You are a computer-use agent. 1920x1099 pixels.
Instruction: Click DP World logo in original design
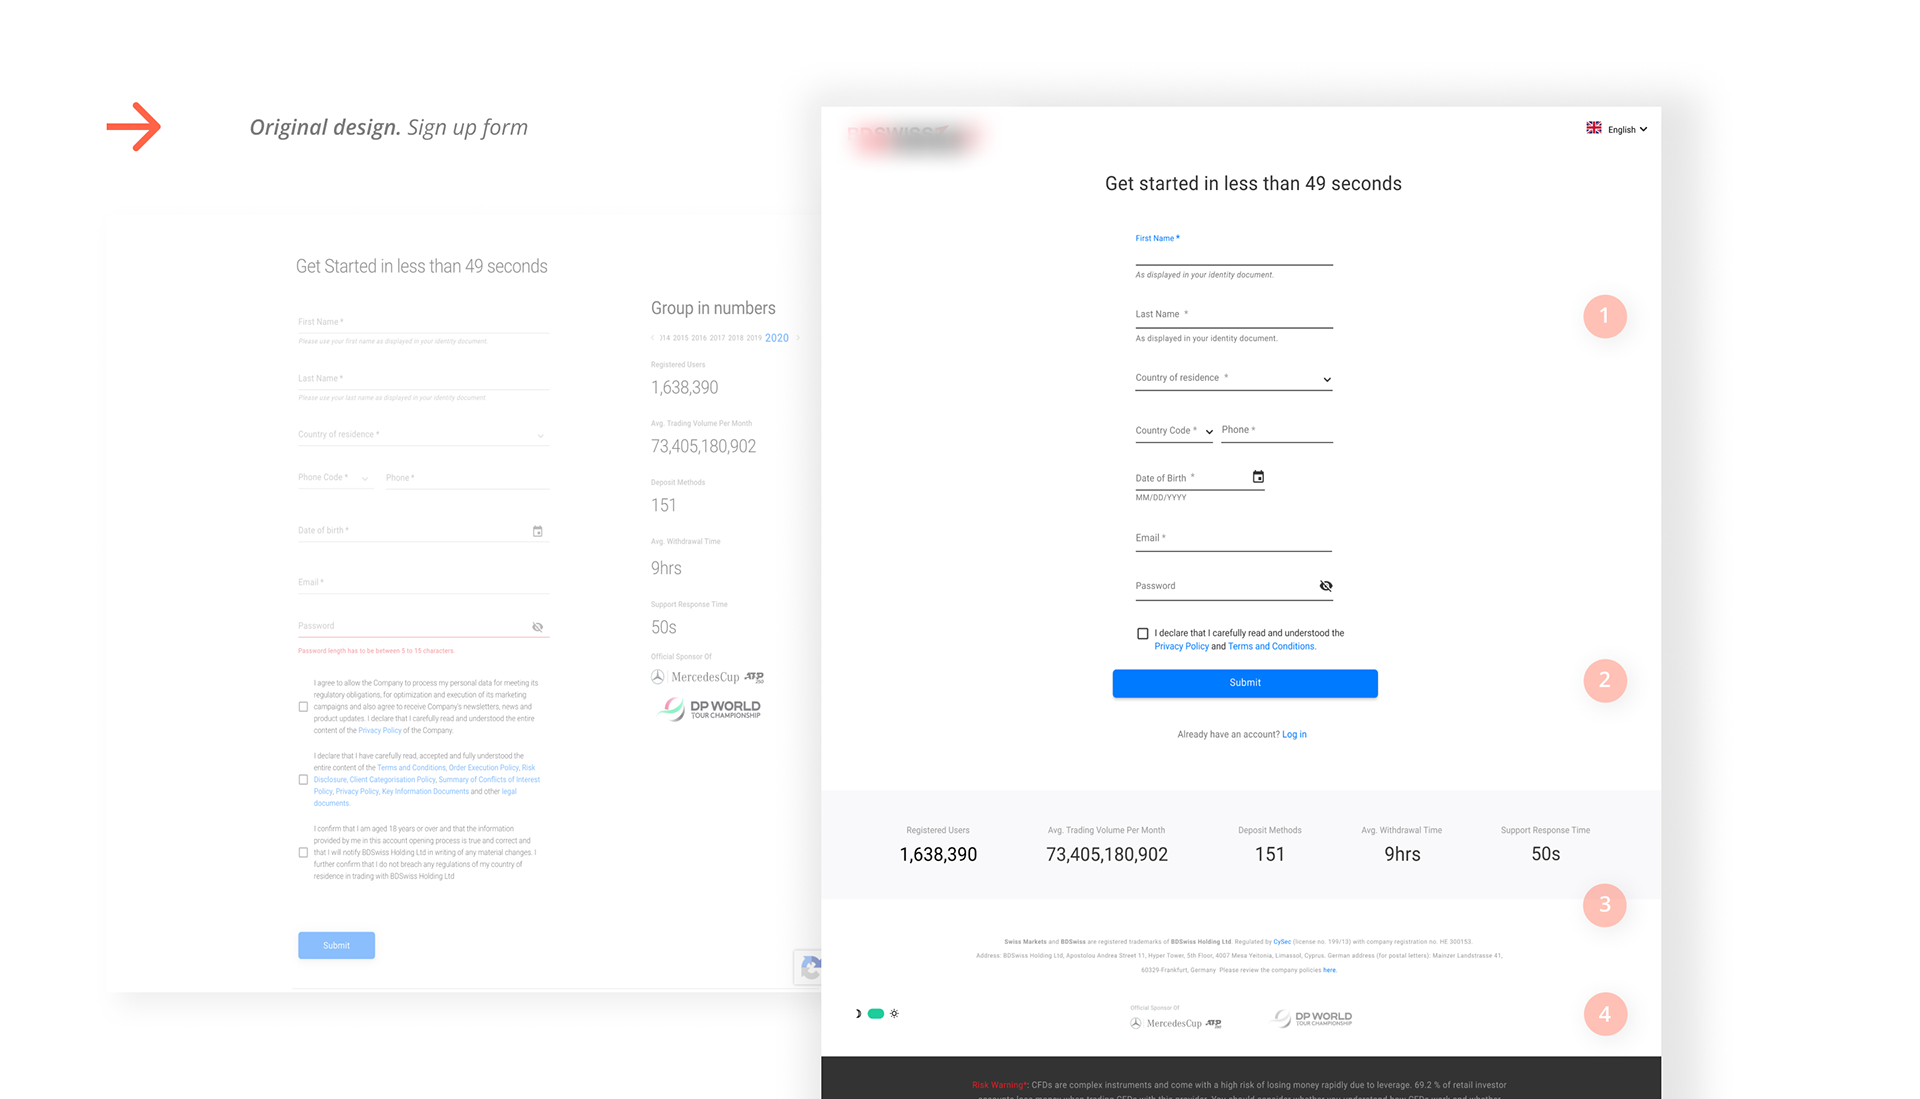711,709
